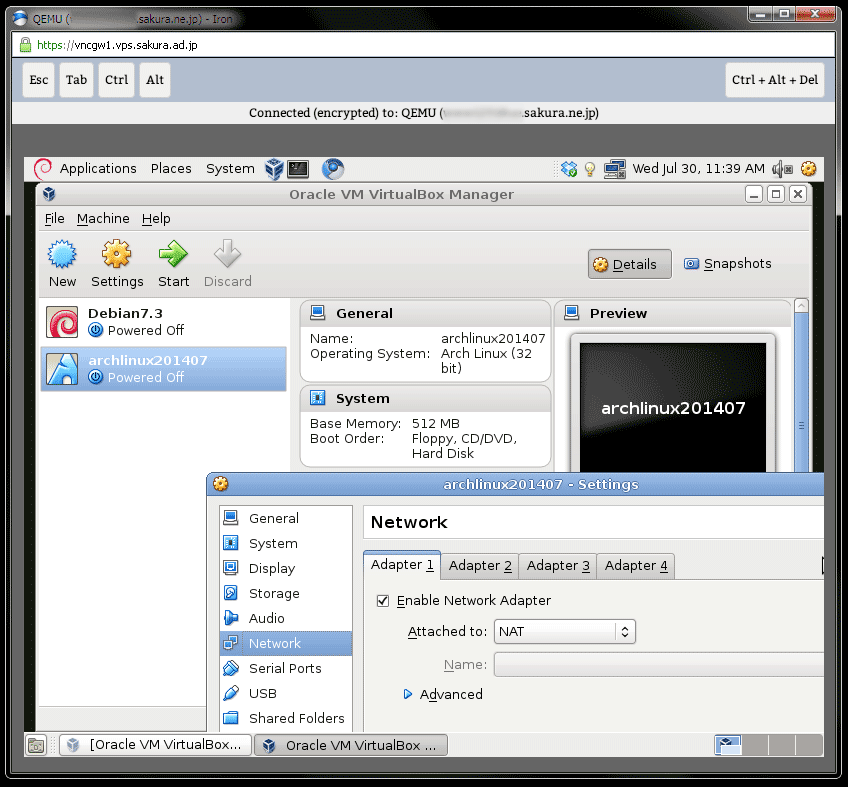The image size is (848, 787).
Task: Click the network manager tray icon
Action: point(614,169)
